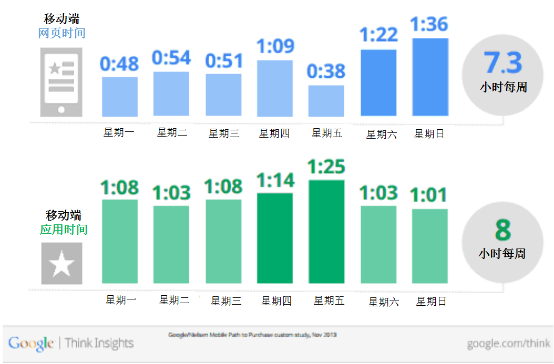Click the gray smartphone webpage icon
Screen dimensions: 554x364
point(61,82)
